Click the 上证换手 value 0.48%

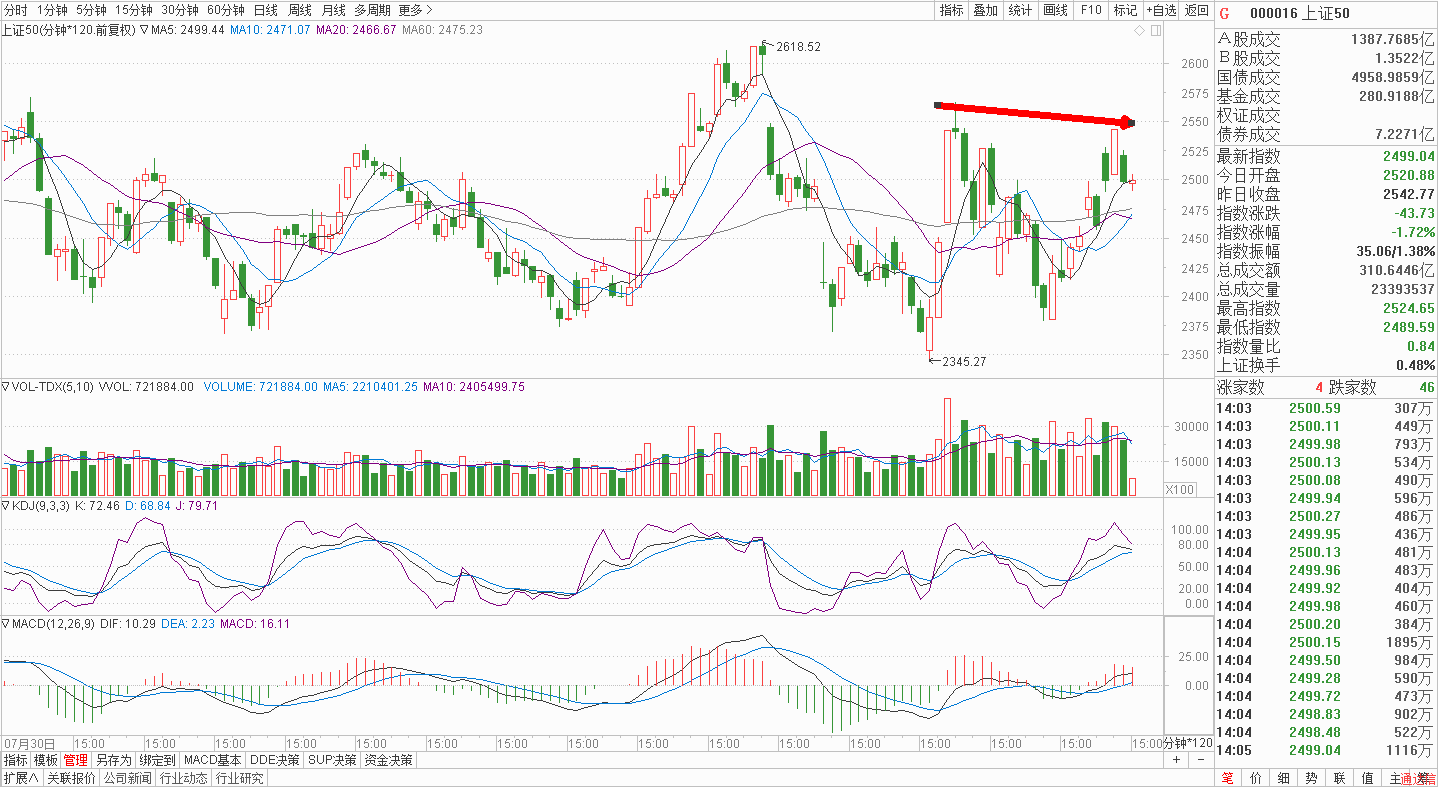pos(1415,365)
